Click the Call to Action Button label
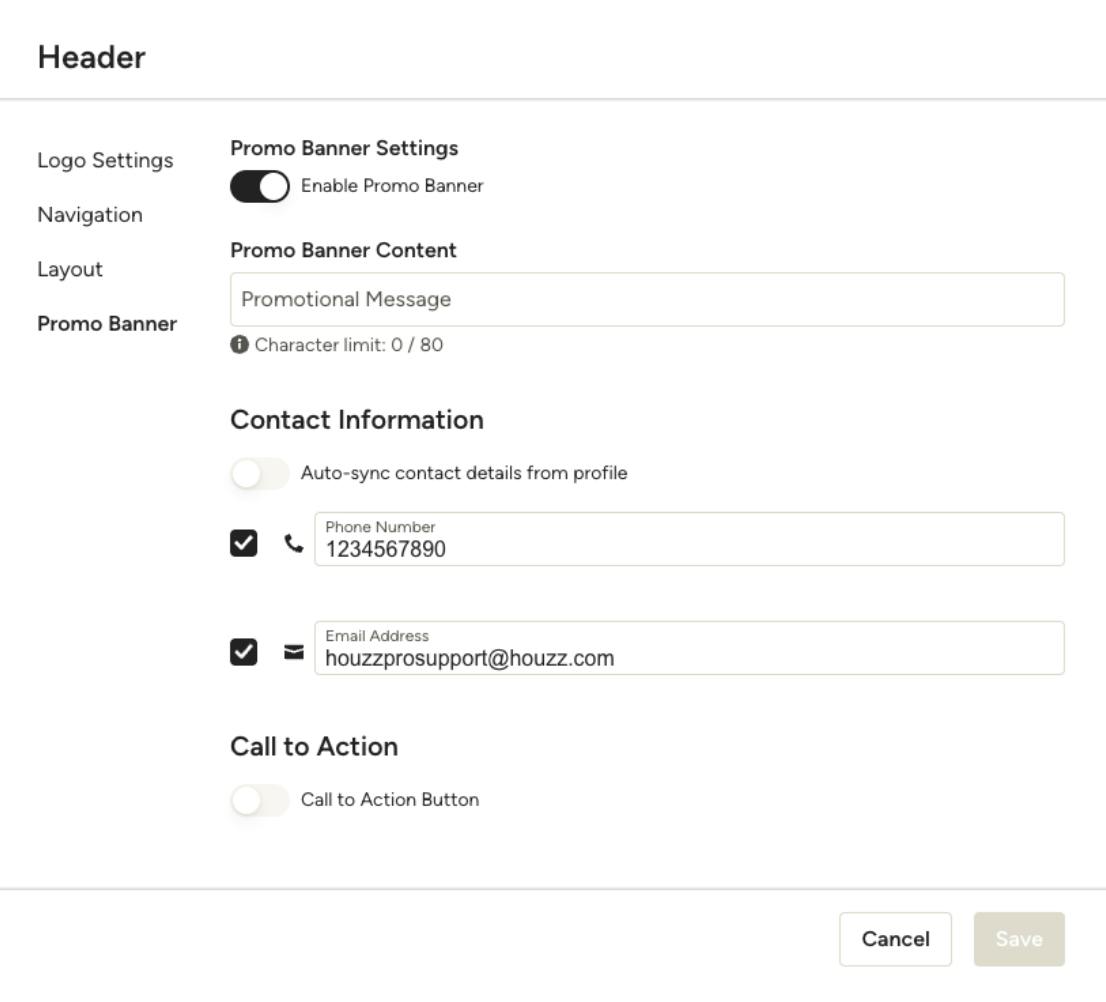 click(390, 800)
